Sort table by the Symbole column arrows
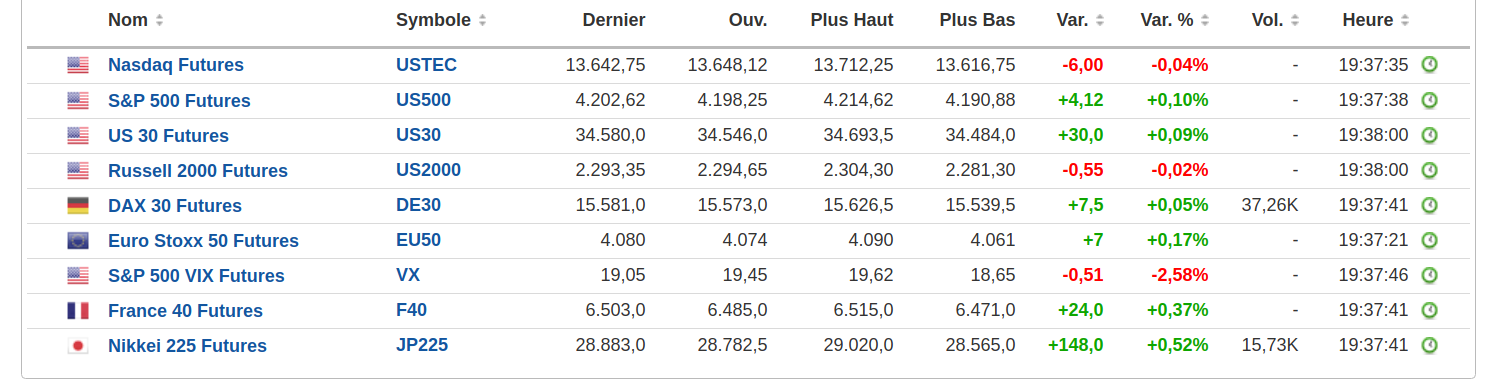The width and height of the screenshot is (1489, 383). point(482,20)
